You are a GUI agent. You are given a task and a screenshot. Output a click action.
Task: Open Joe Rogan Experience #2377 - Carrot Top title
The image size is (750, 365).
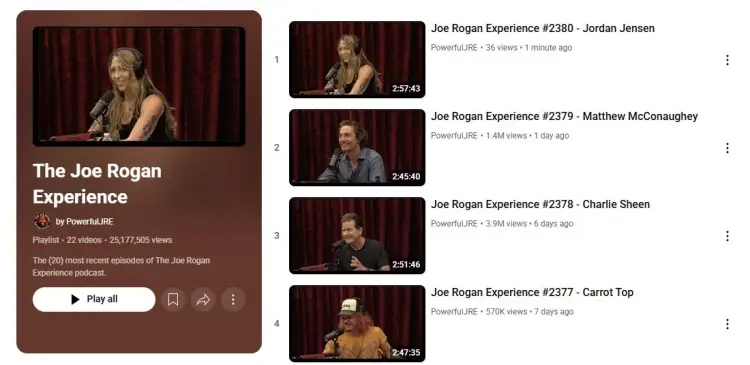[532, 292]
